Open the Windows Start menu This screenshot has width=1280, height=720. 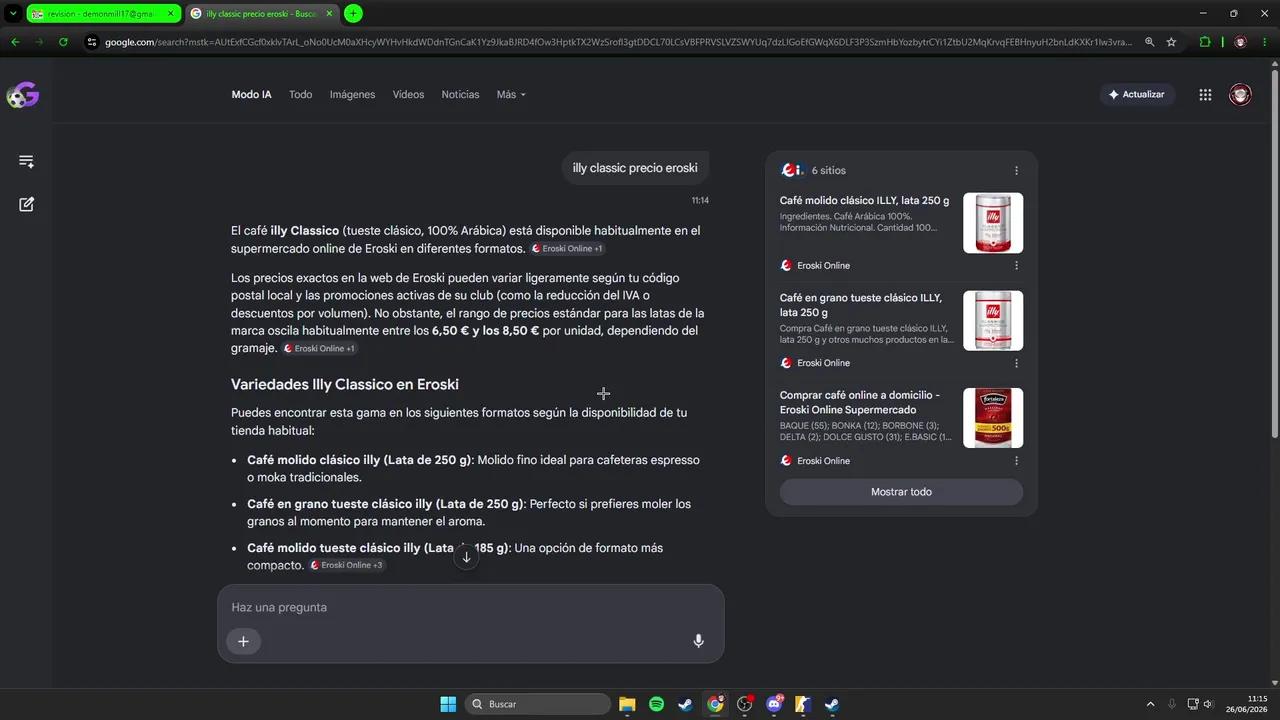click(x=448, y=704)
